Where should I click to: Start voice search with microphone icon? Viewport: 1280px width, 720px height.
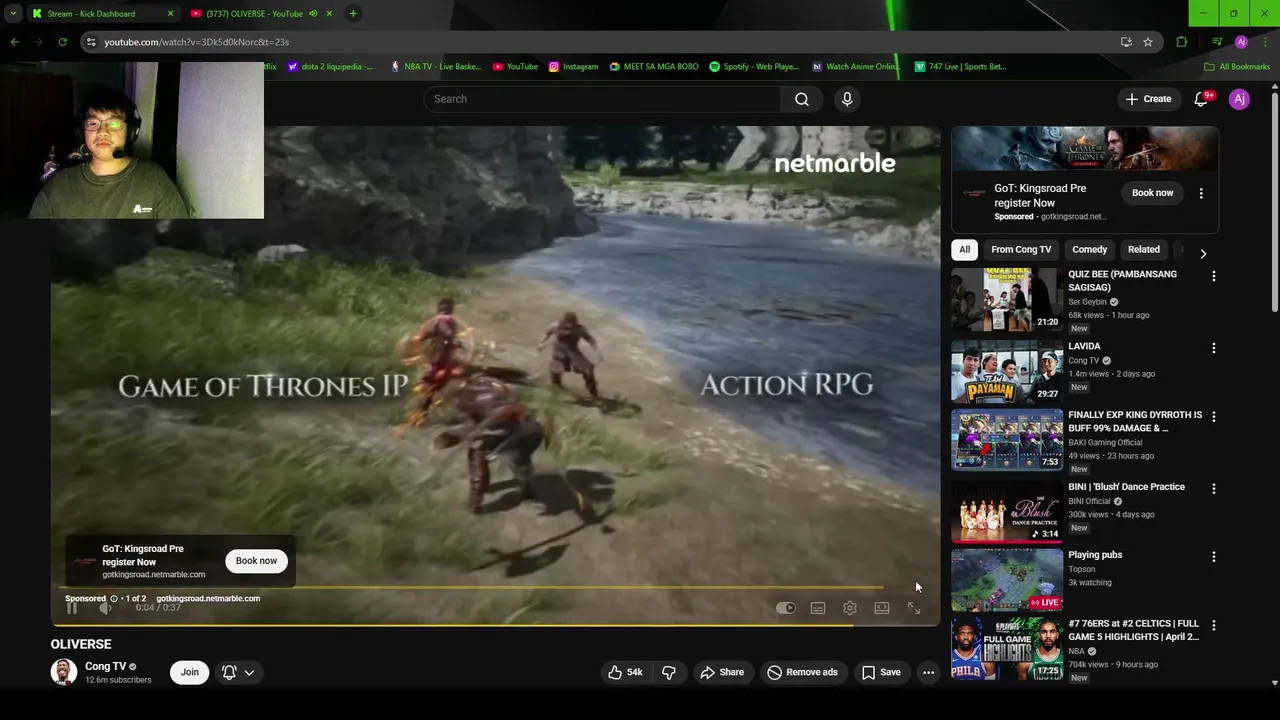[x=847, y=99]
